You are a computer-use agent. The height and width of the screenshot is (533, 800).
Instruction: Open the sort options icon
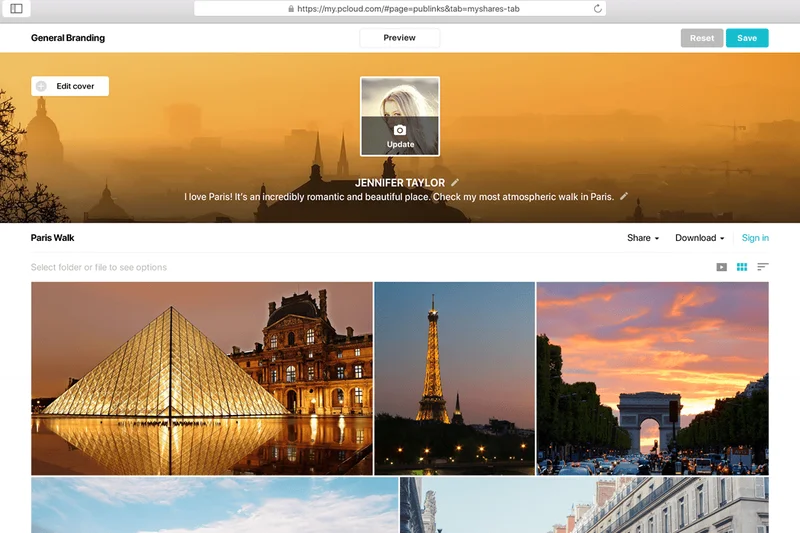pyautogui.click(x=763, y=267)
